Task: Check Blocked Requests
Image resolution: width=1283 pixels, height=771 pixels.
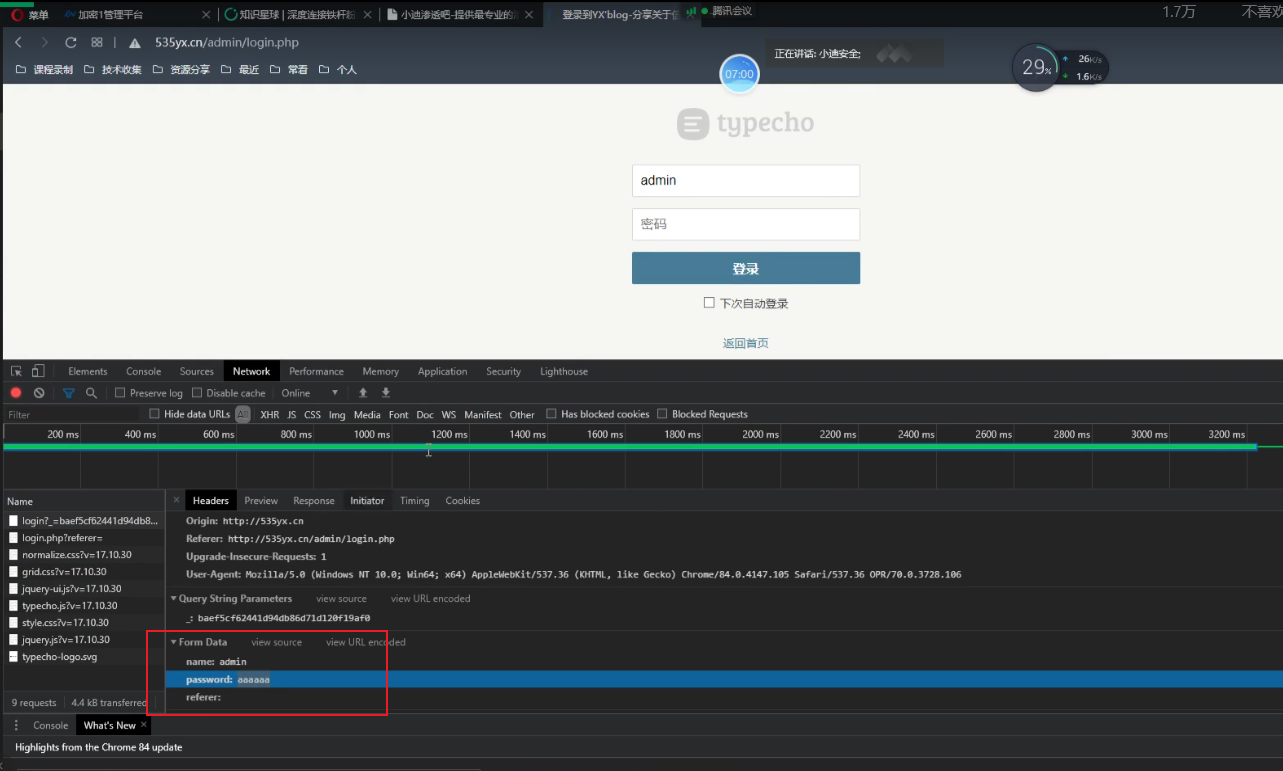Action: point(662,414)
